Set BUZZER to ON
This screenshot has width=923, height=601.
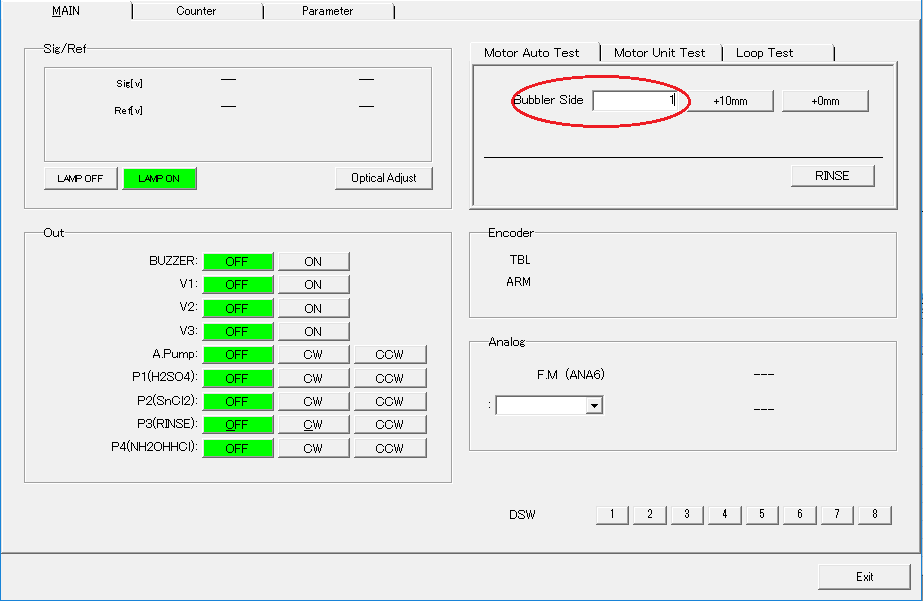[313, 261]
